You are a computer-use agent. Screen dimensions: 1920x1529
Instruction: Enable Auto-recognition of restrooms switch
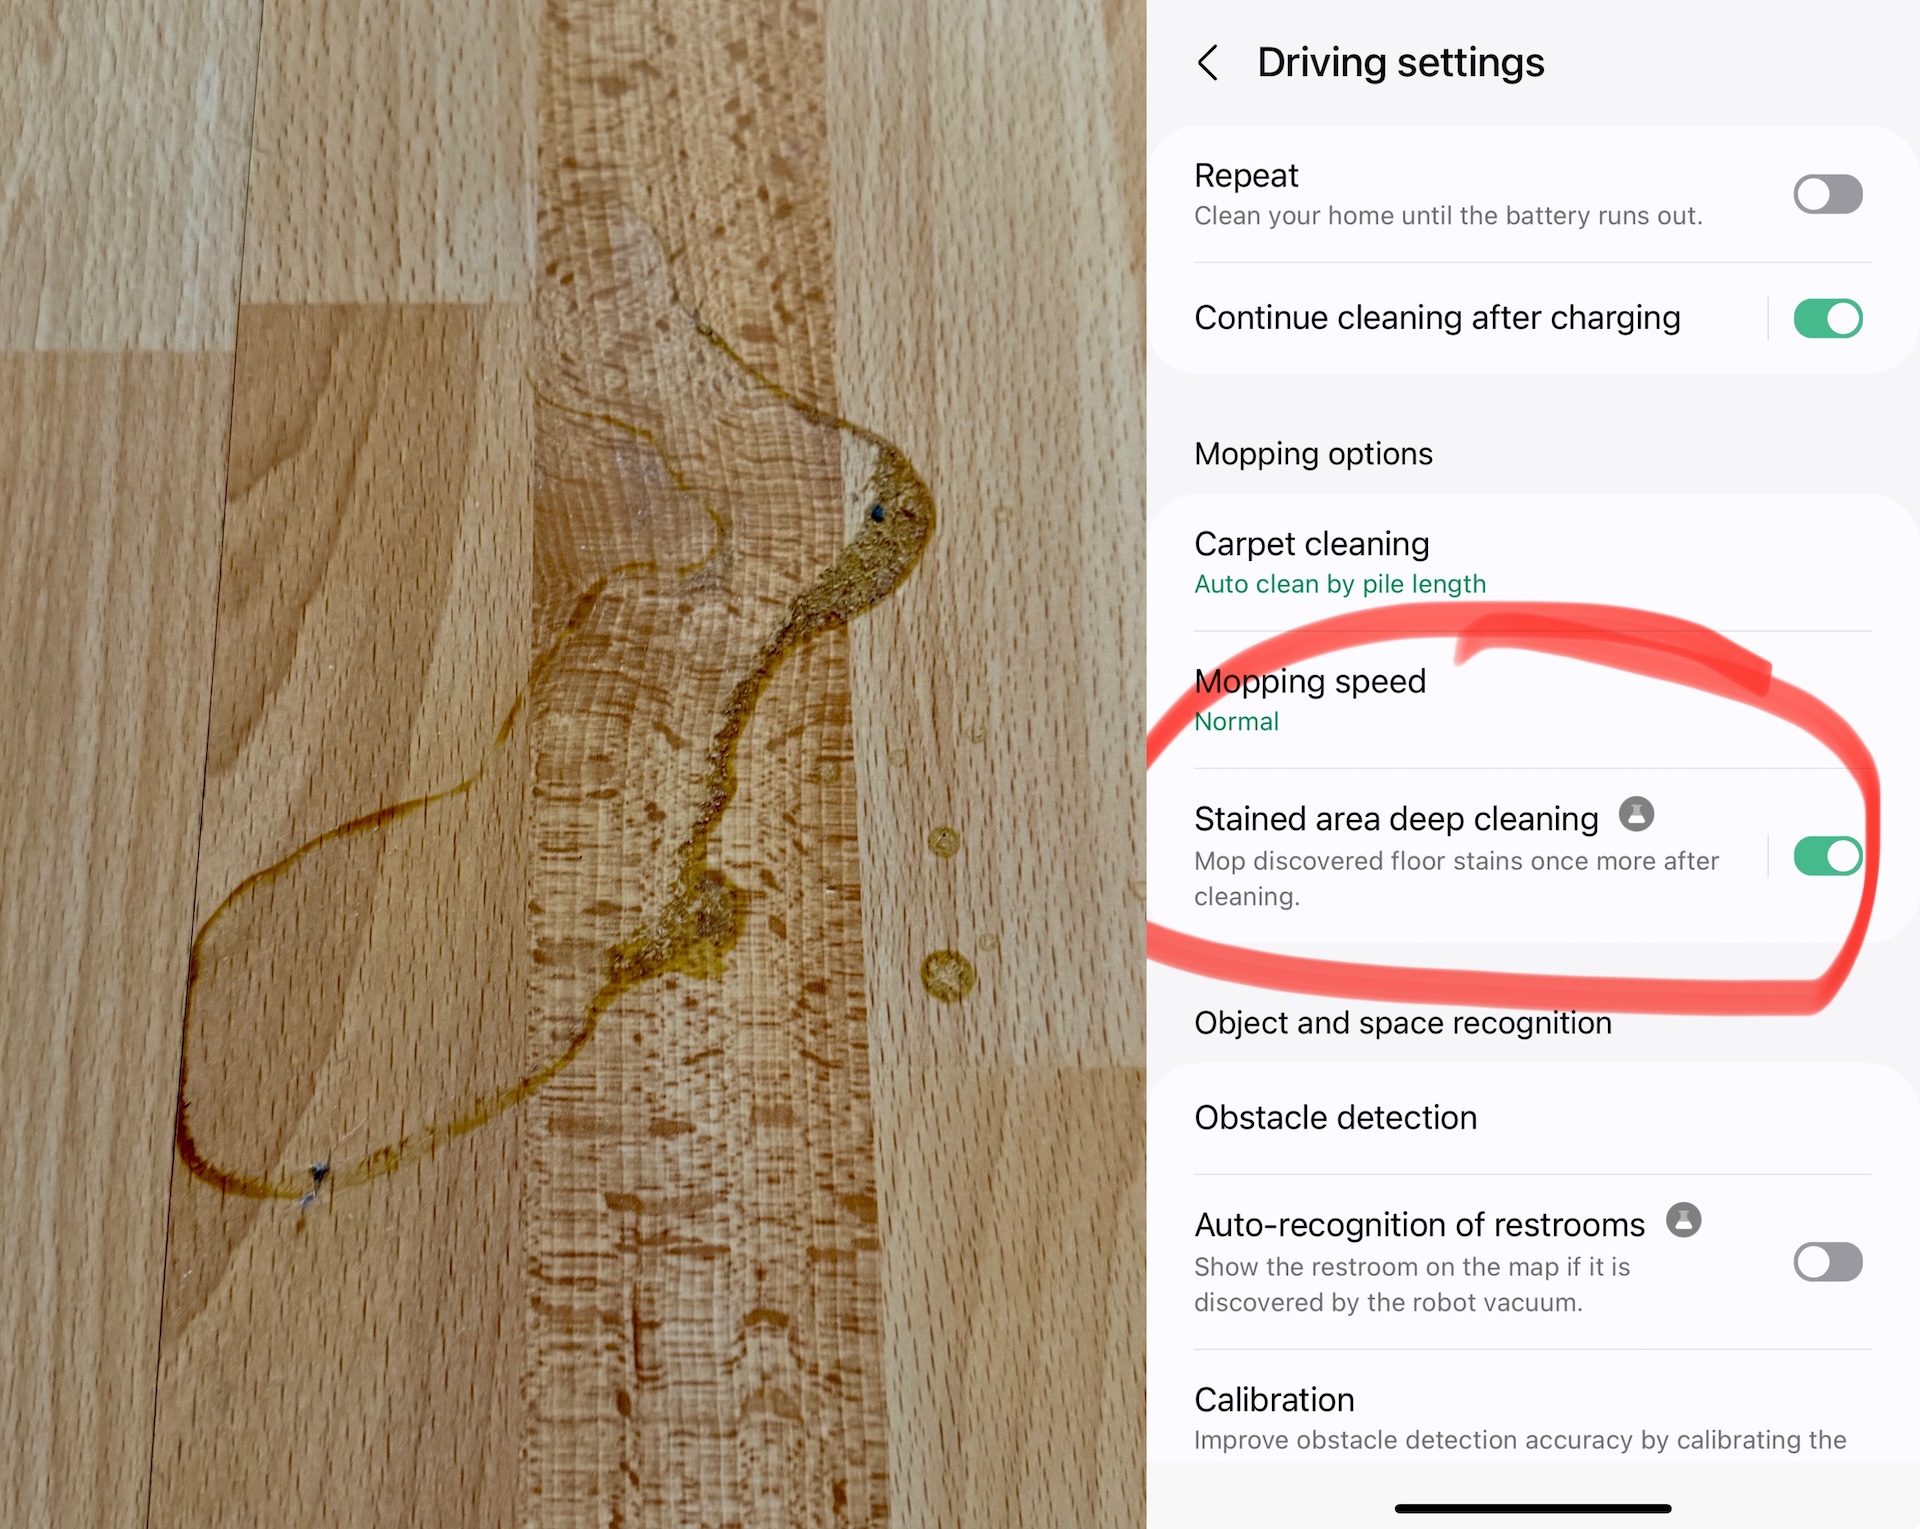(x=1827, y=1262)
